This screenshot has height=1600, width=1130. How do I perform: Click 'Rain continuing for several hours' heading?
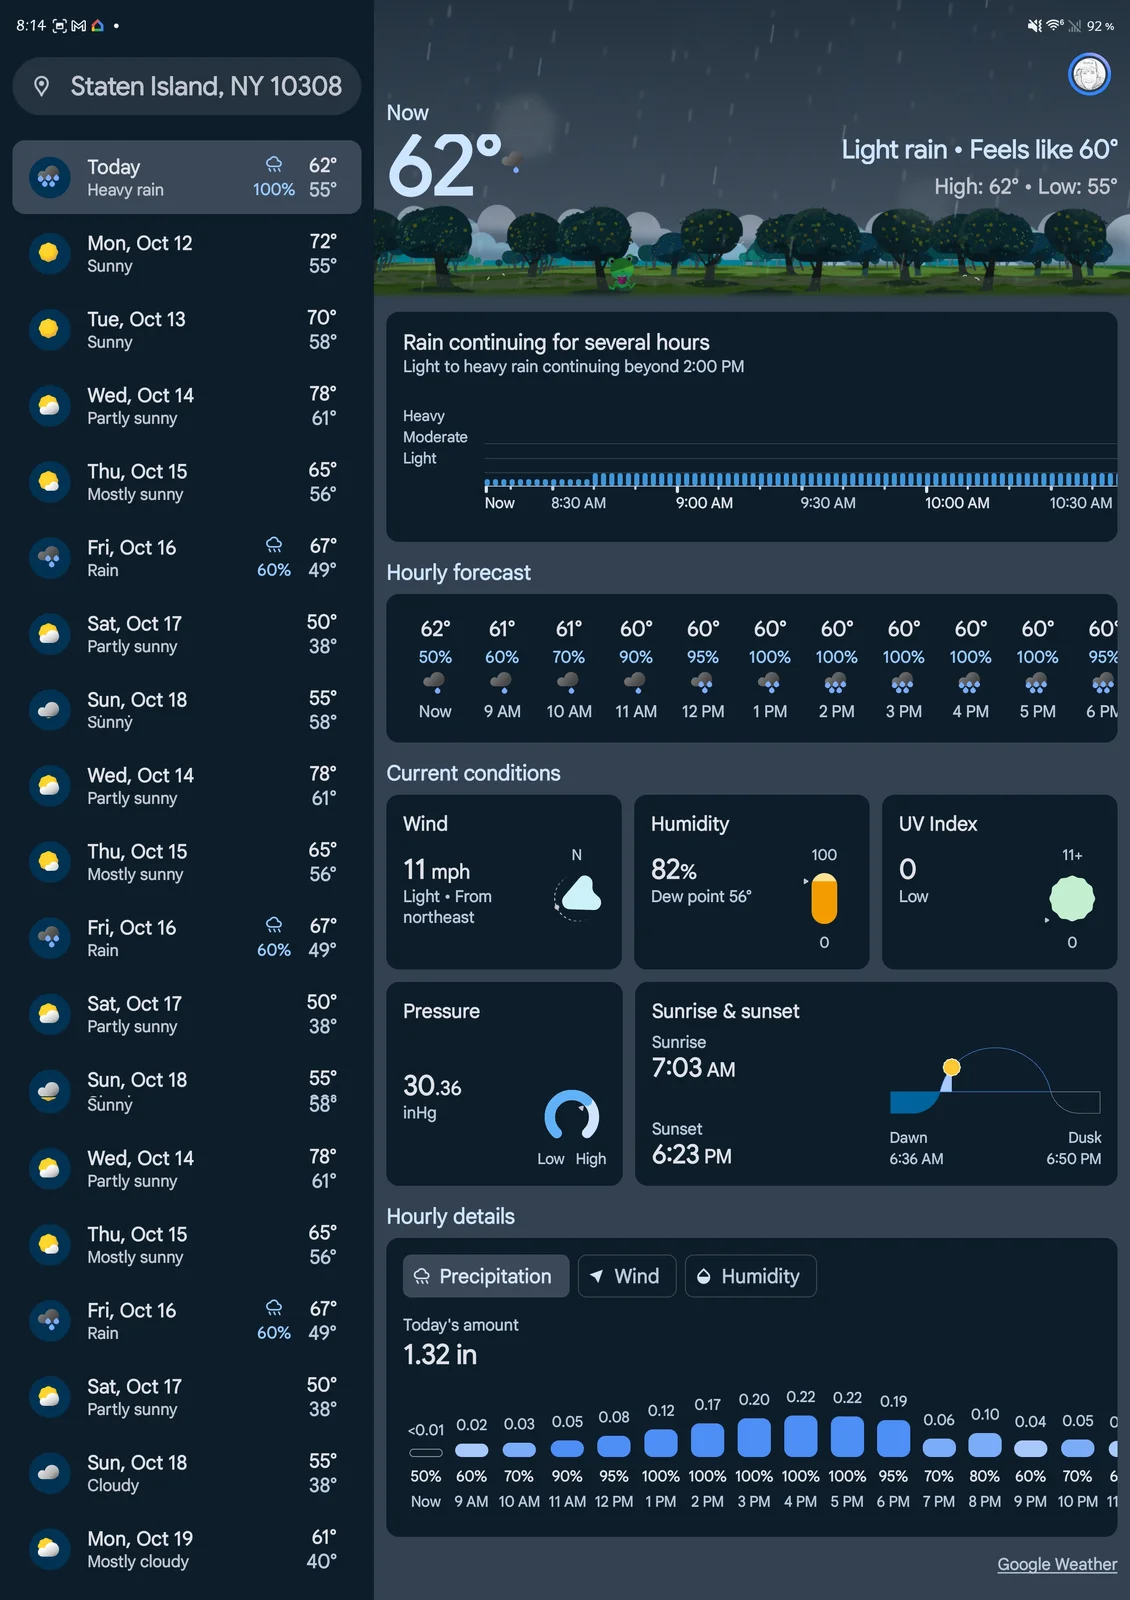click(x=556, y=342)
